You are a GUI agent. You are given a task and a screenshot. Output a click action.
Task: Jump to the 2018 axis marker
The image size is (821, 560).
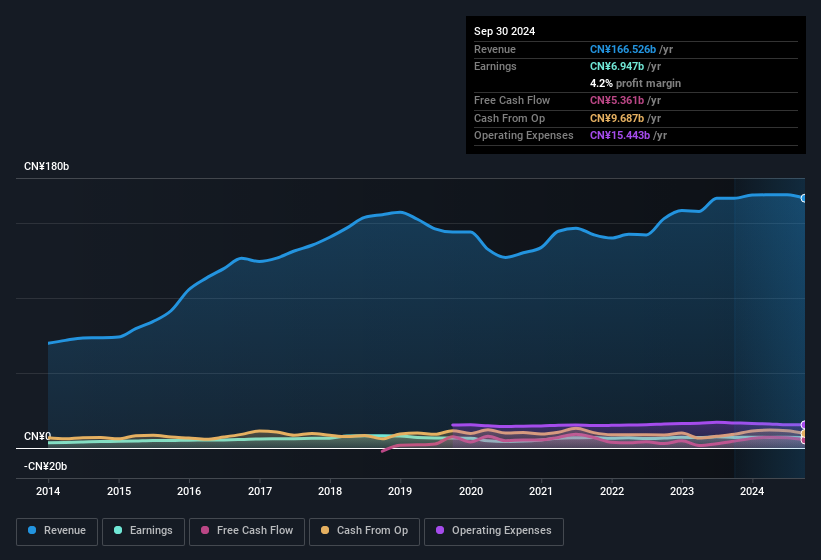pos(330,491)
